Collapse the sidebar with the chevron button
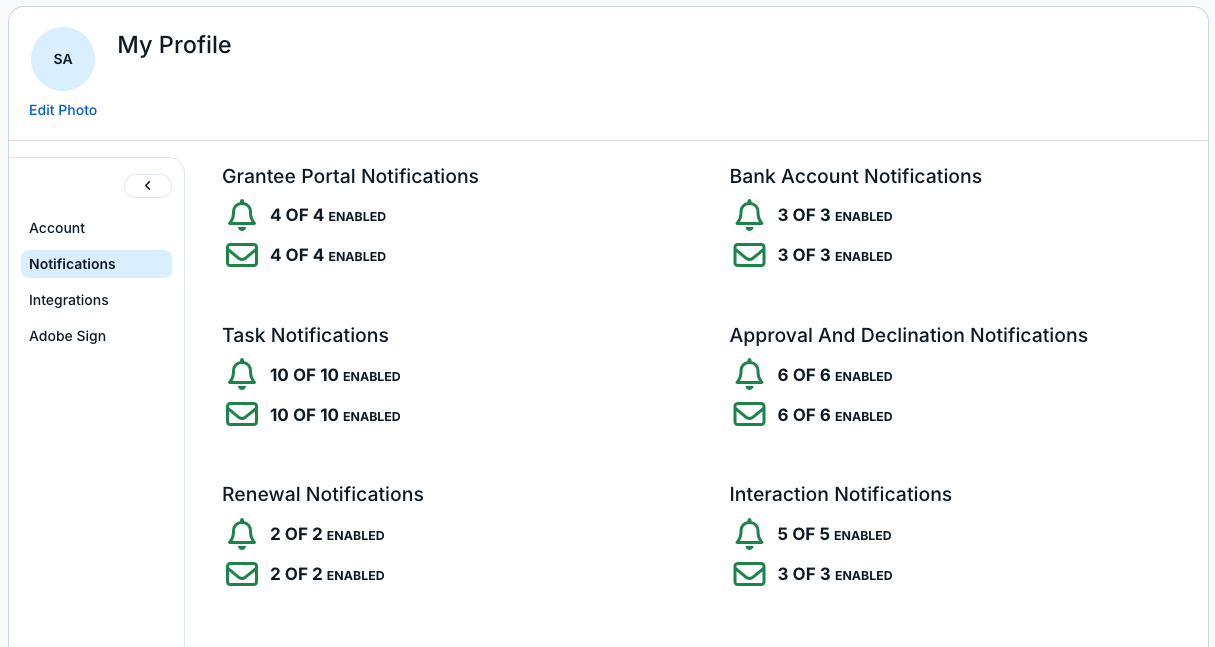The image size is (1215, 647). click(148, 186)
